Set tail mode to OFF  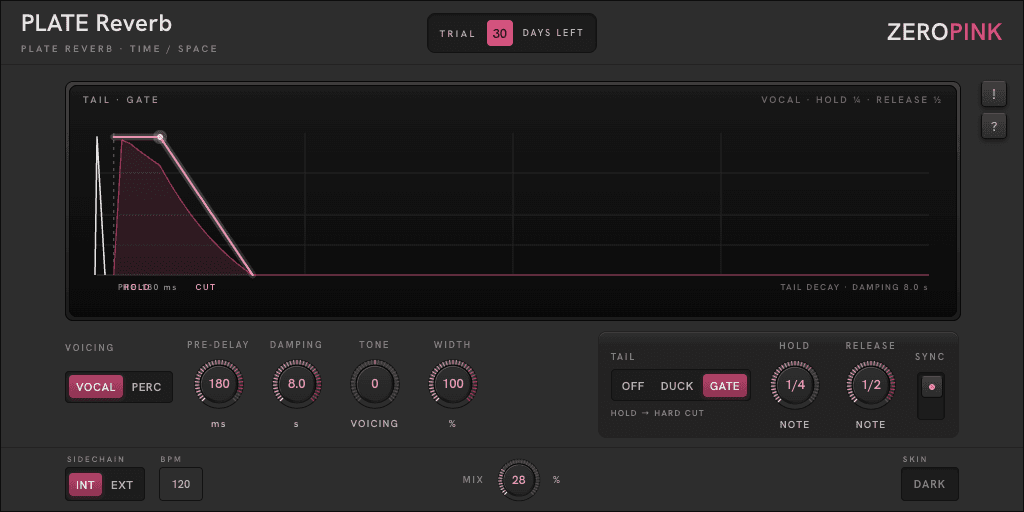(633, 385)
